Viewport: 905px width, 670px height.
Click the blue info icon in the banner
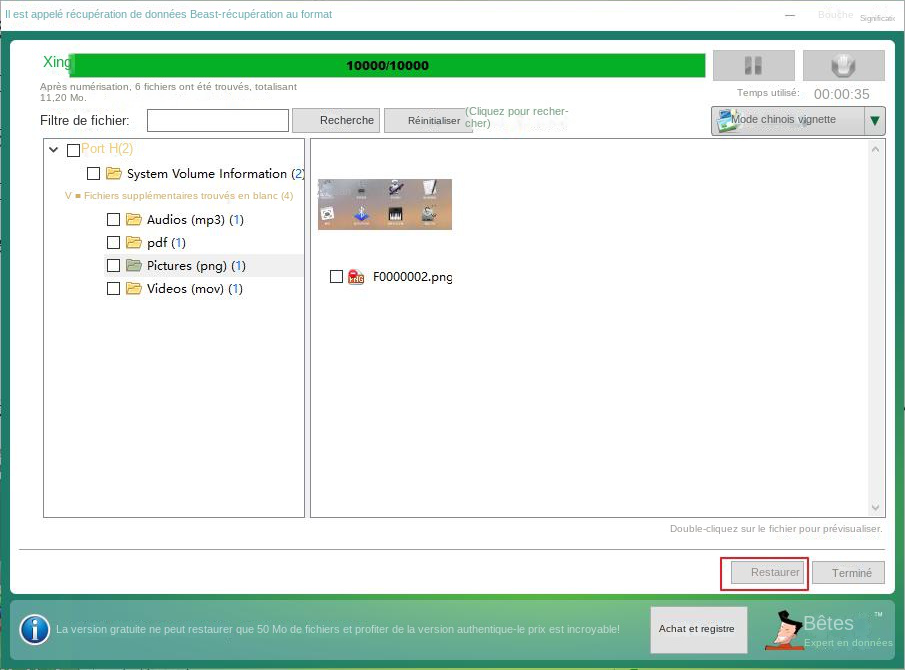click(35, 629)
